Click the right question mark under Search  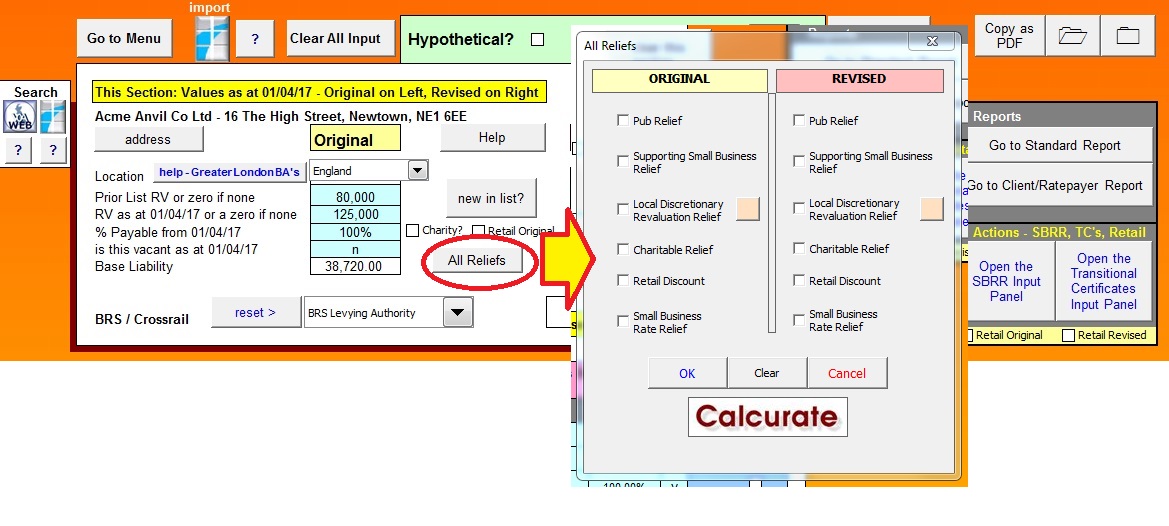click(53, 150)
